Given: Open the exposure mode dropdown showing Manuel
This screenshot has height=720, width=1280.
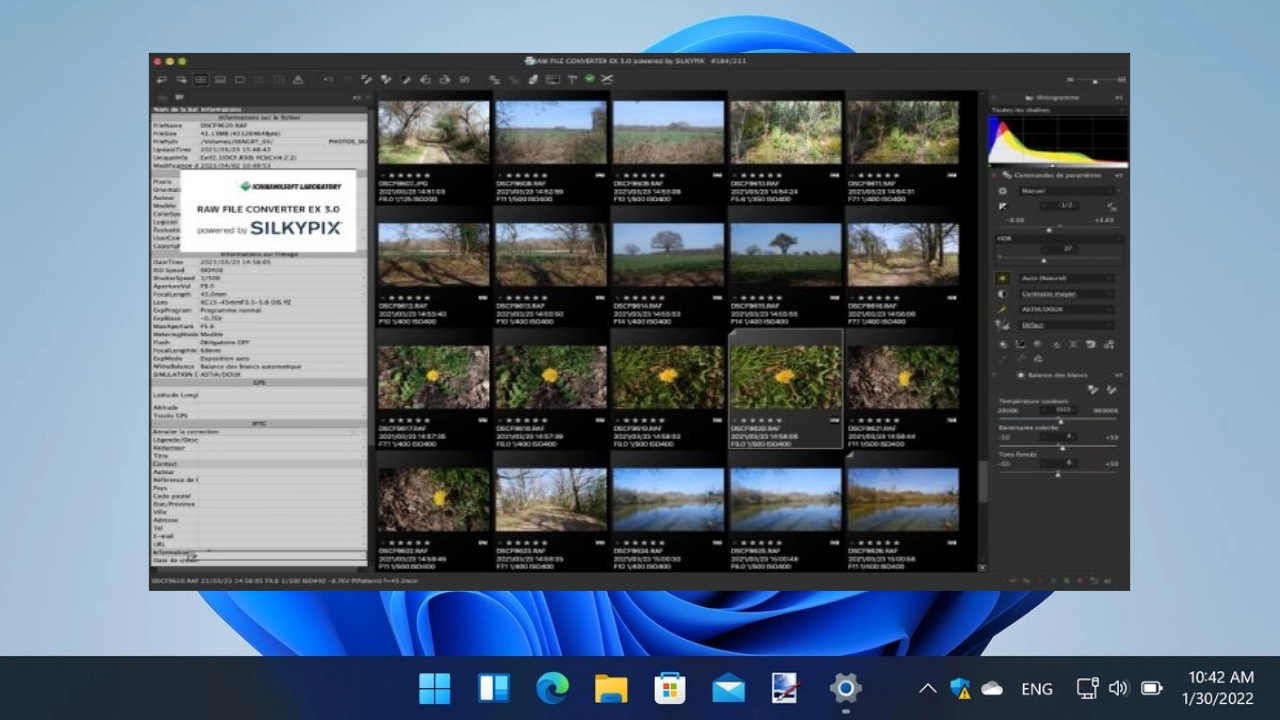Looking at the screenshot, I should click(x=1067, y=191).
